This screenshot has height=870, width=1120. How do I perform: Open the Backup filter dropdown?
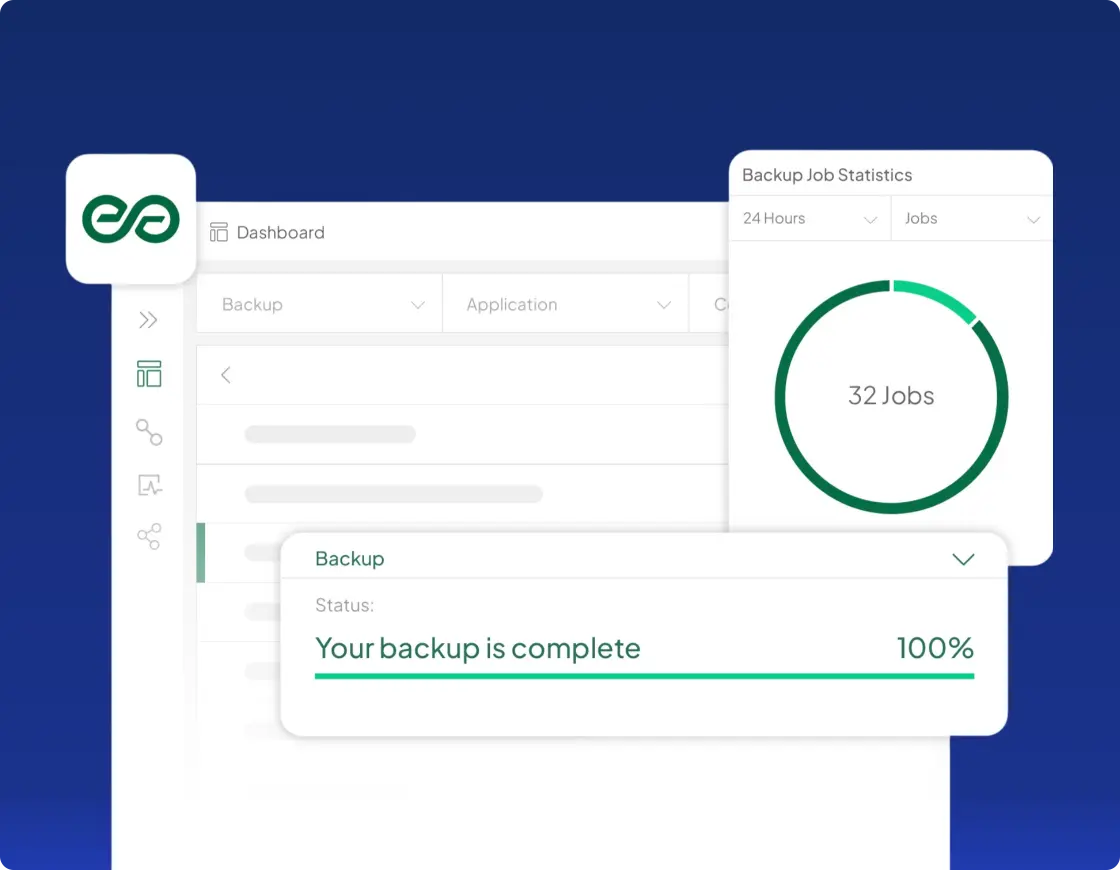(319, 304)
